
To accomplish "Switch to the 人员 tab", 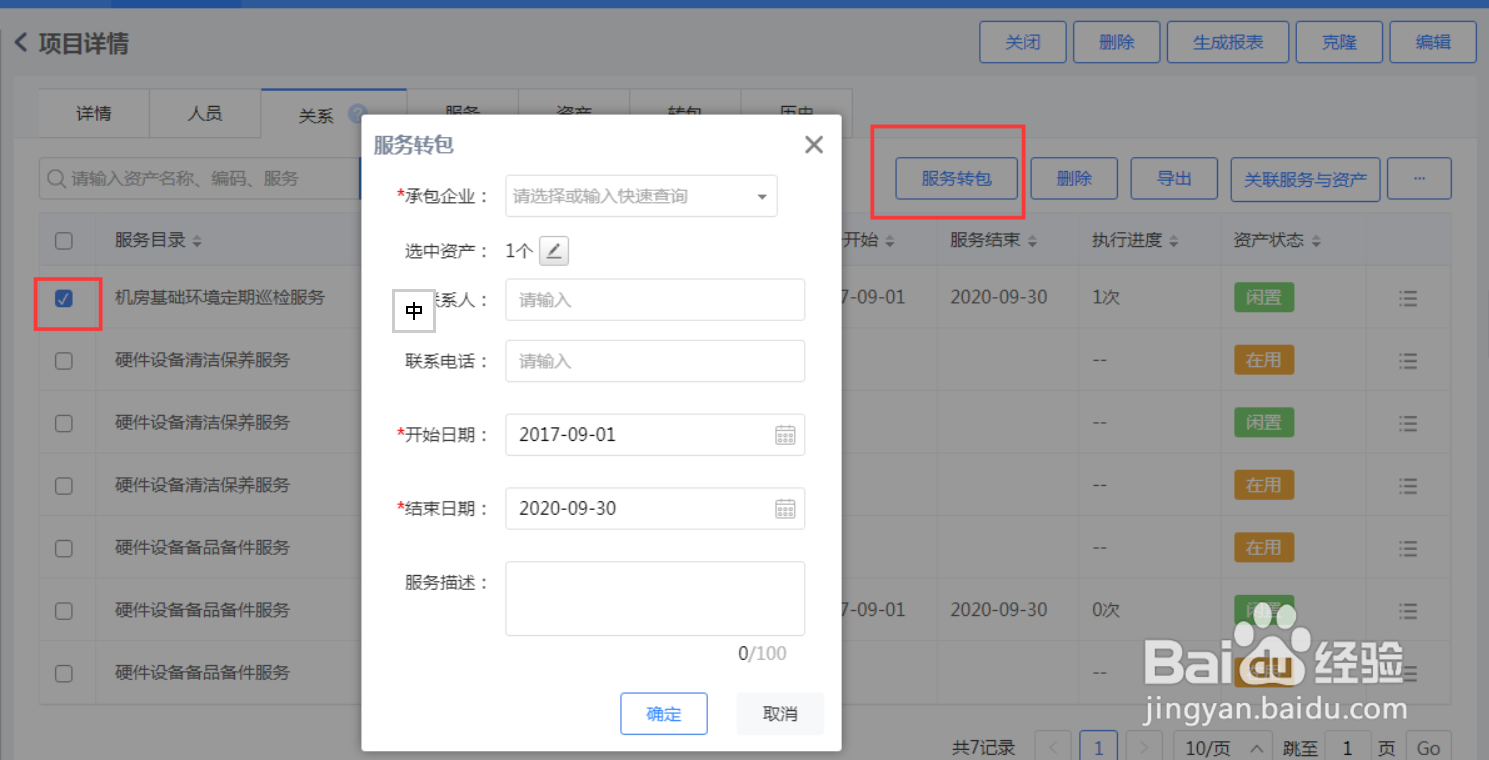I will (205, 113).
